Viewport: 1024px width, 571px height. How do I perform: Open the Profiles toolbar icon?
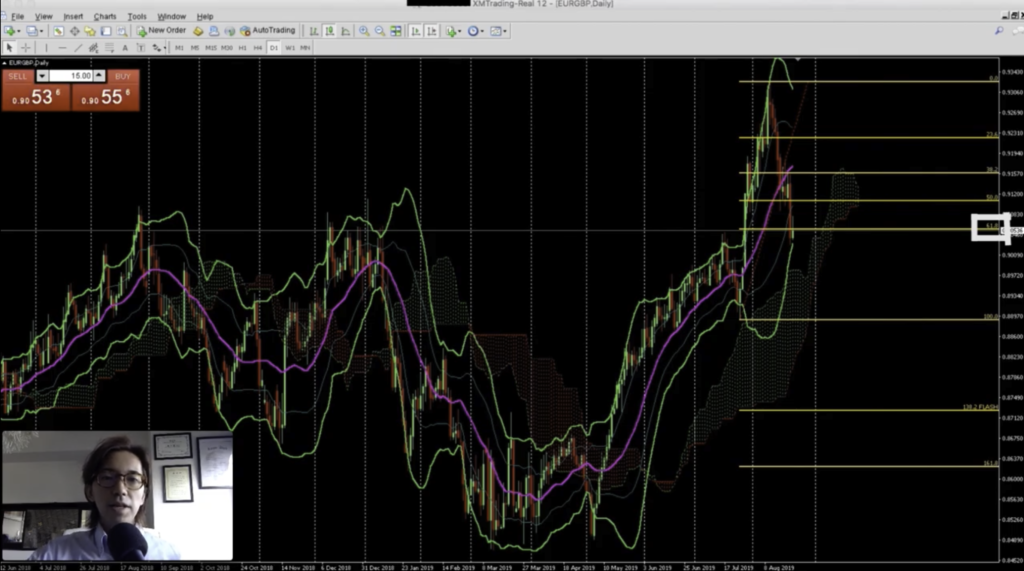click(31, 31)
